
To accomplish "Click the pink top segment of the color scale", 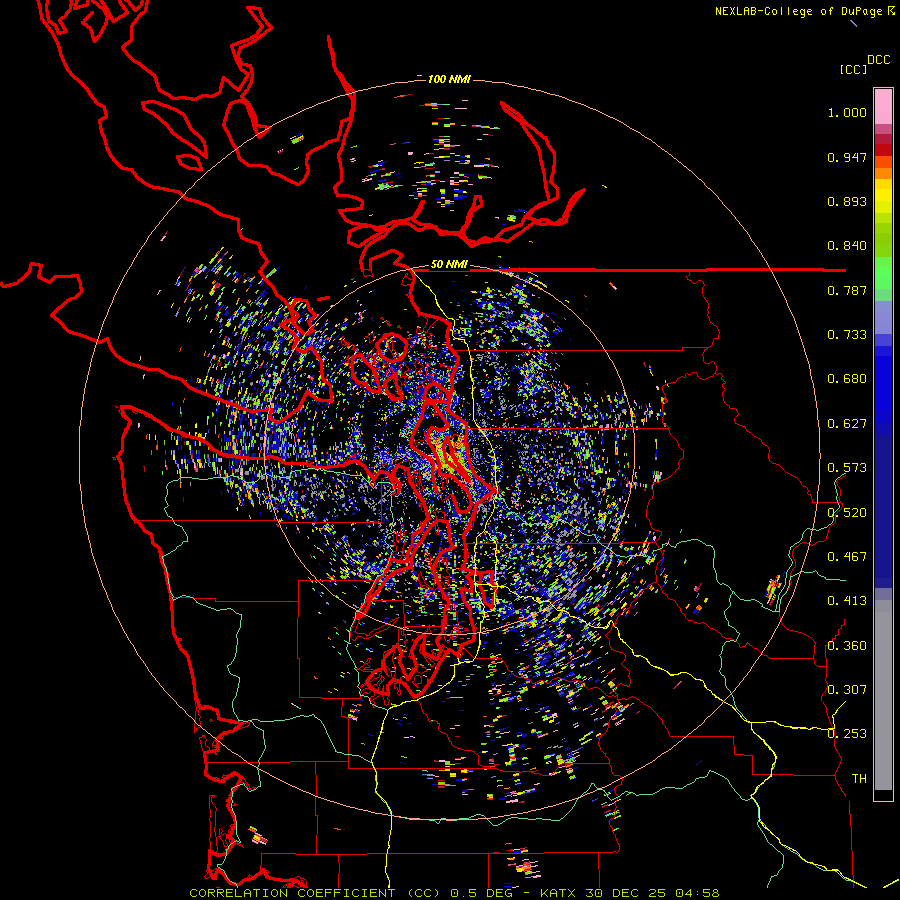I will [x=883, y=106].
